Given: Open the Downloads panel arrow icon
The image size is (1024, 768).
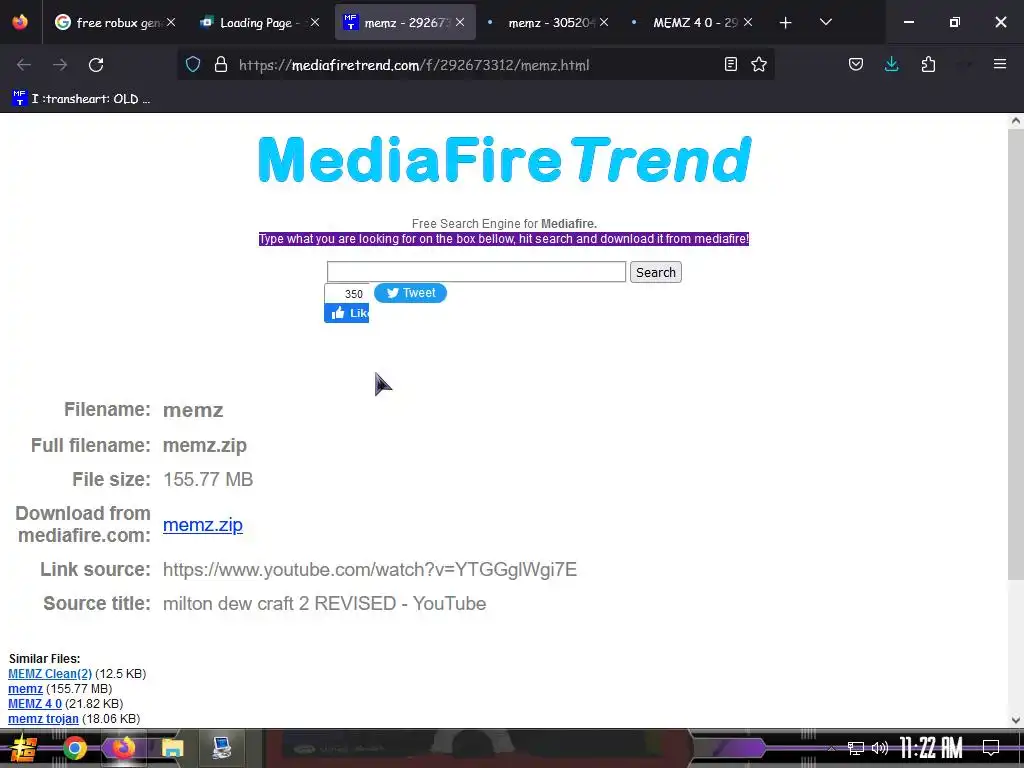Looking at the screenshot, I should [x=891, y=64].
